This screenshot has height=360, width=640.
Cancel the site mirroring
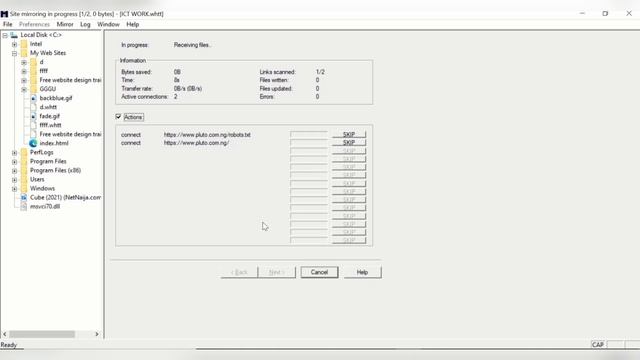click(x=319, y=272)
